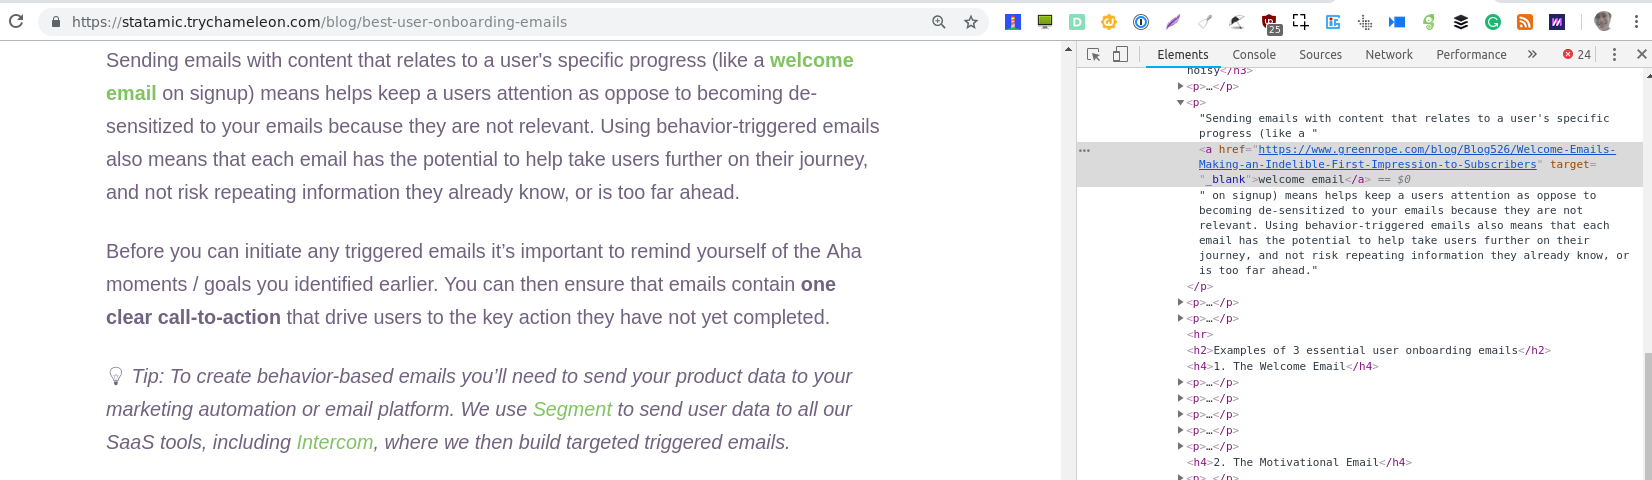The image size is (1652, 480).
Task: Switch to the Console tab
Action: (x=1254, y=55)
